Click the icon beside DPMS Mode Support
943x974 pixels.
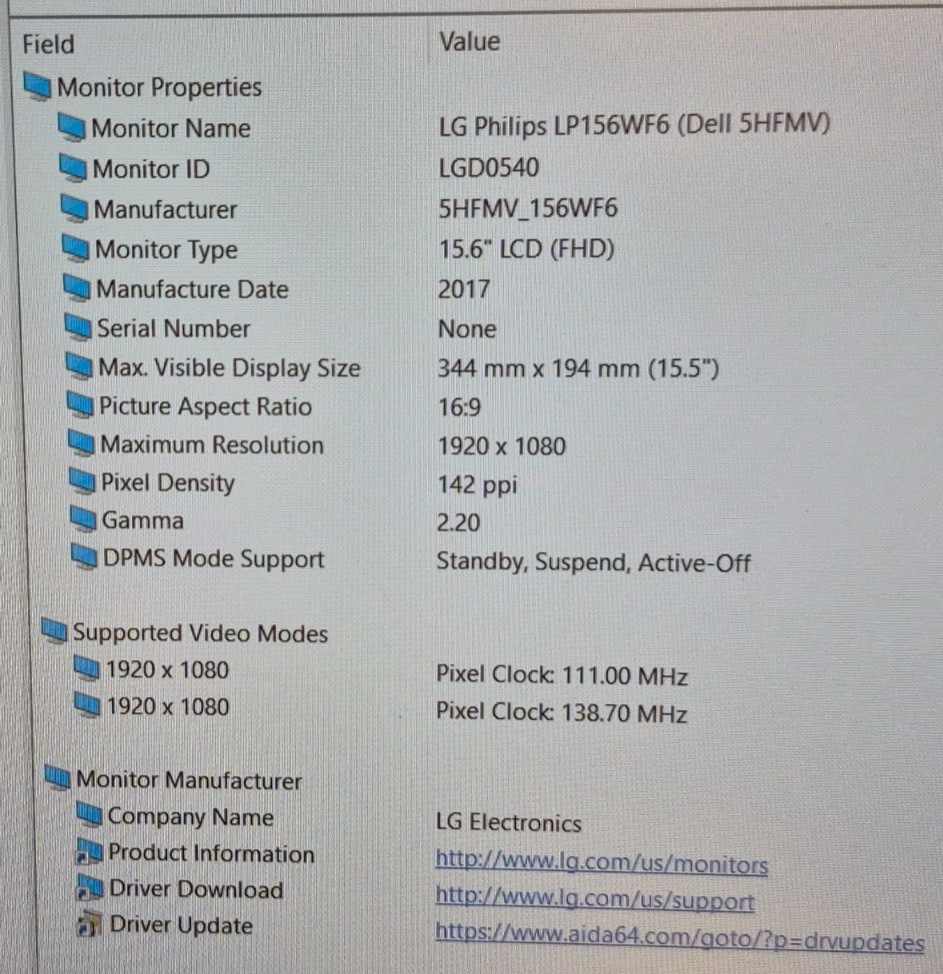84,557
